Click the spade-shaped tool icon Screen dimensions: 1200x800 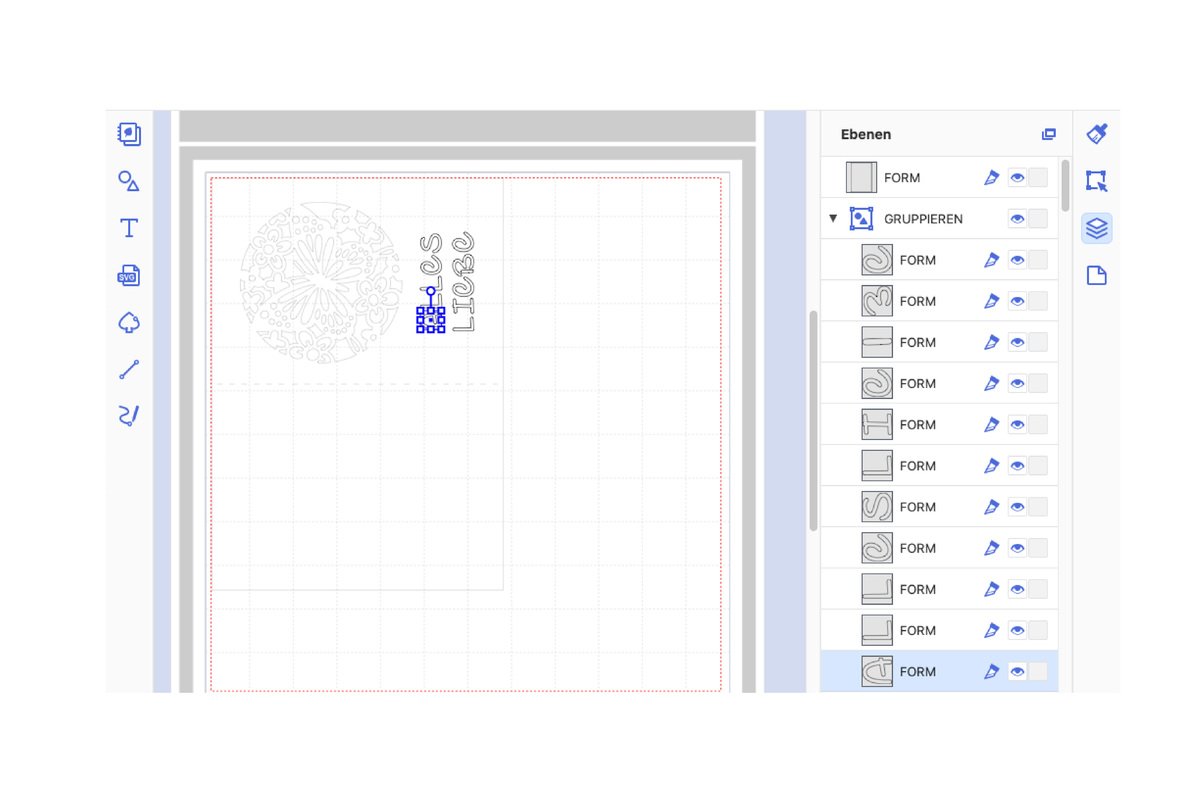tap(129, 323)
